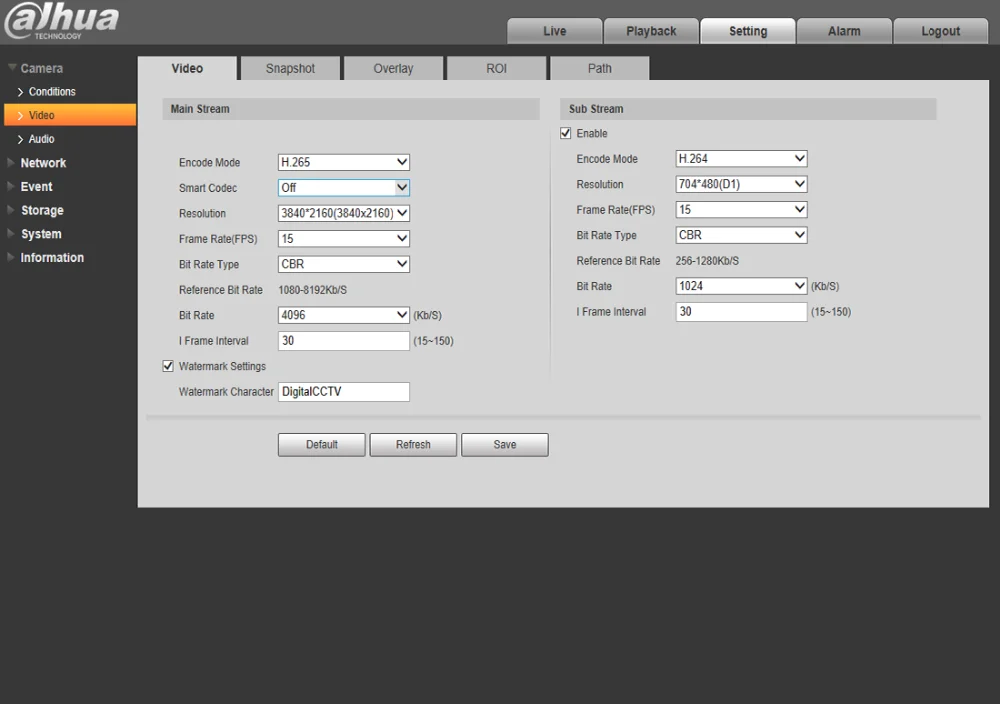
Task: Open Main Stream Bit Rate 4096 dropdown
Action: [344, 316]
